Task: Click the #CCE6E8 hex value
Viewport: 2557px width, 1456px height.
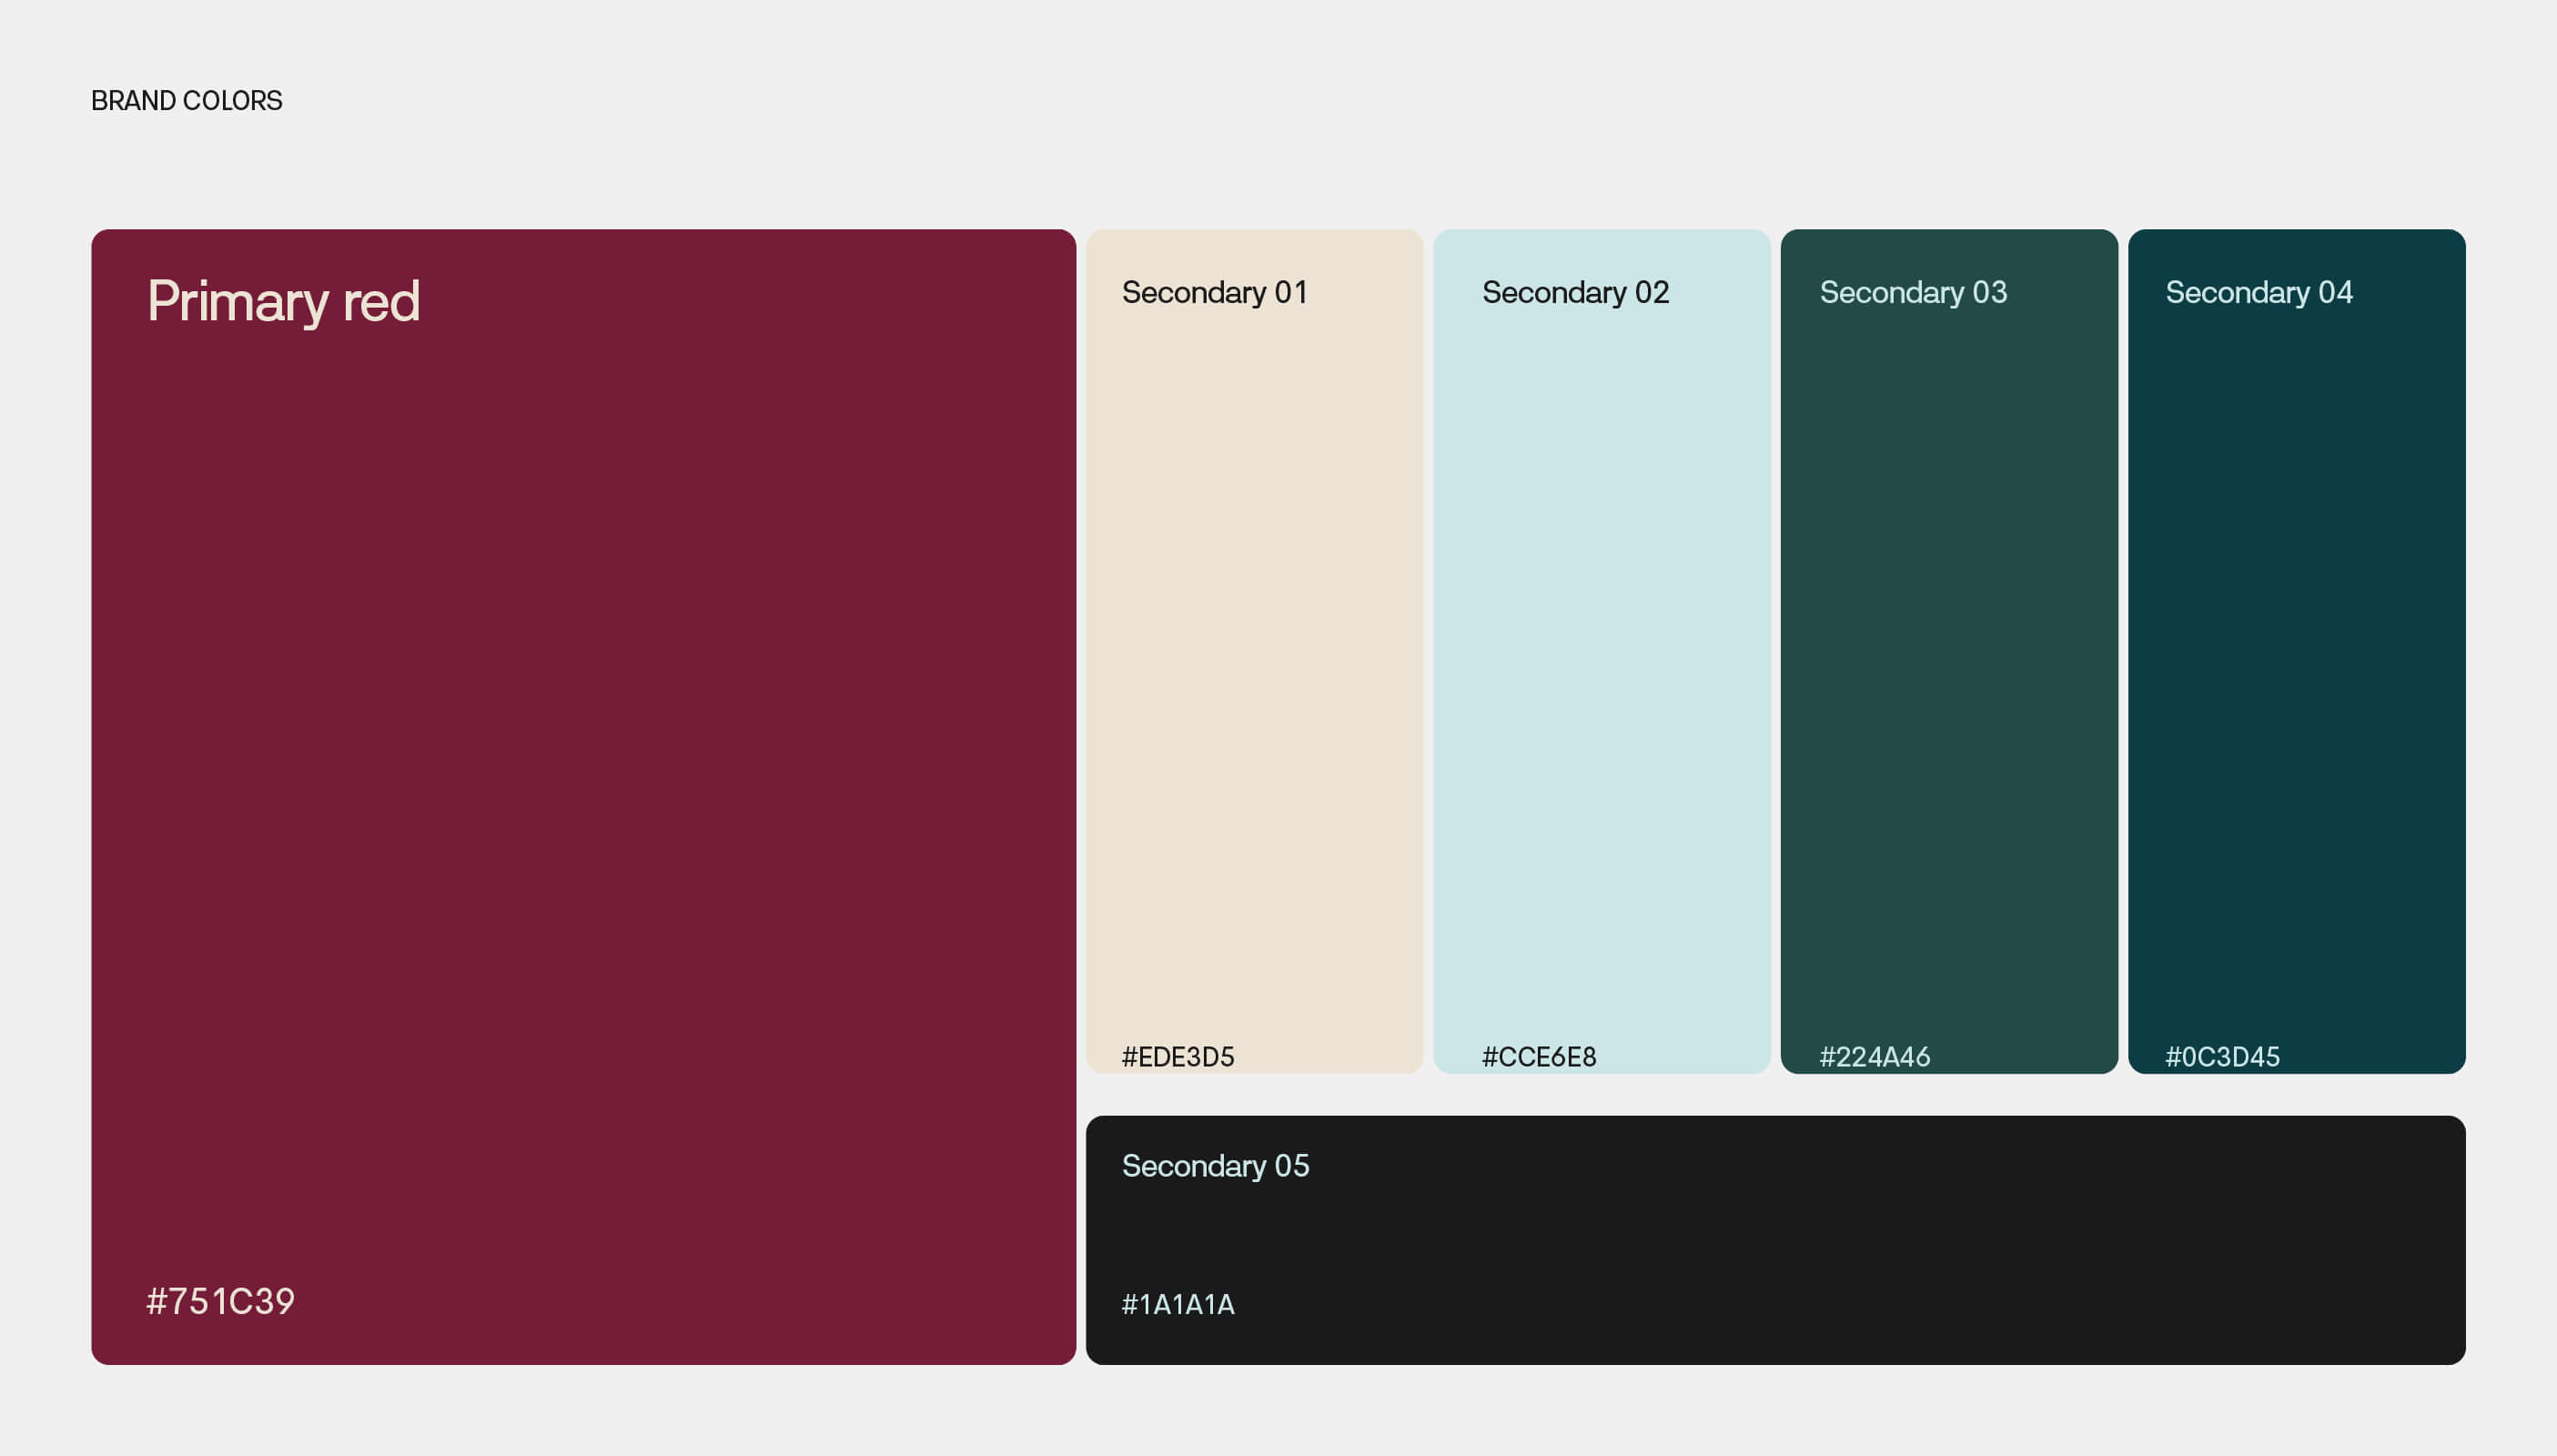Action: pos(1539,1057)
